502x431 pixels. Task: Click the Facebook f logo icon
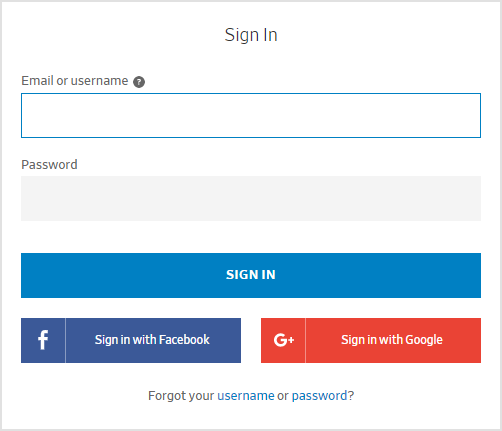[x=43, y=340]
